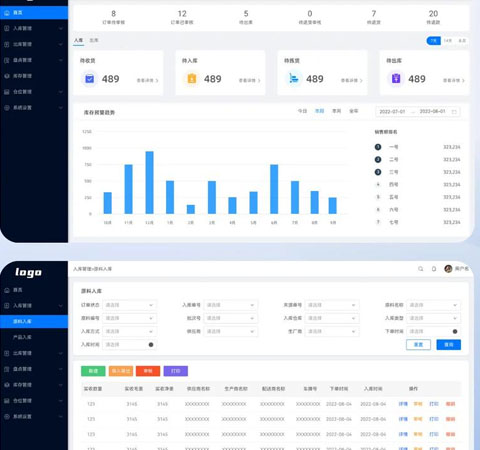This screenshot has width=480, height=450.
Task: Click the cart icon in 待拣货 card
Action: click(294, 79)
